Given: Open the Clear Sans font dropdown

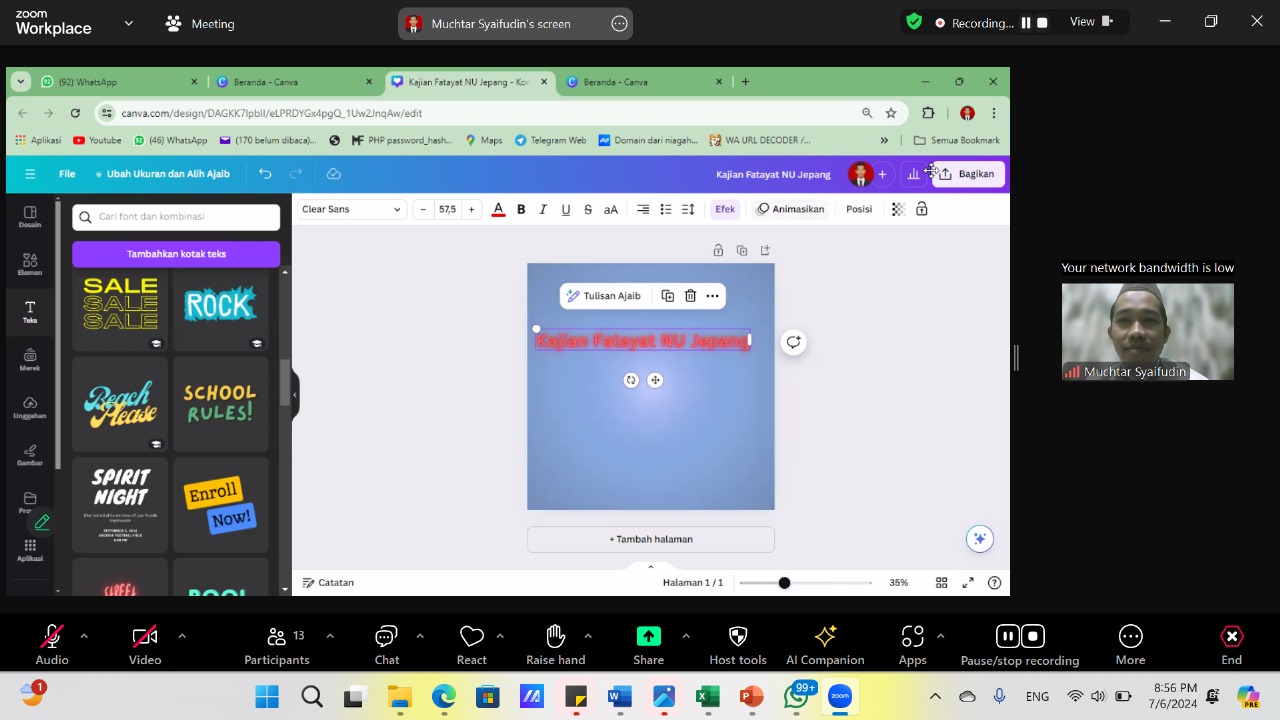Looking at the screenshot, I should tap(351, 209).
